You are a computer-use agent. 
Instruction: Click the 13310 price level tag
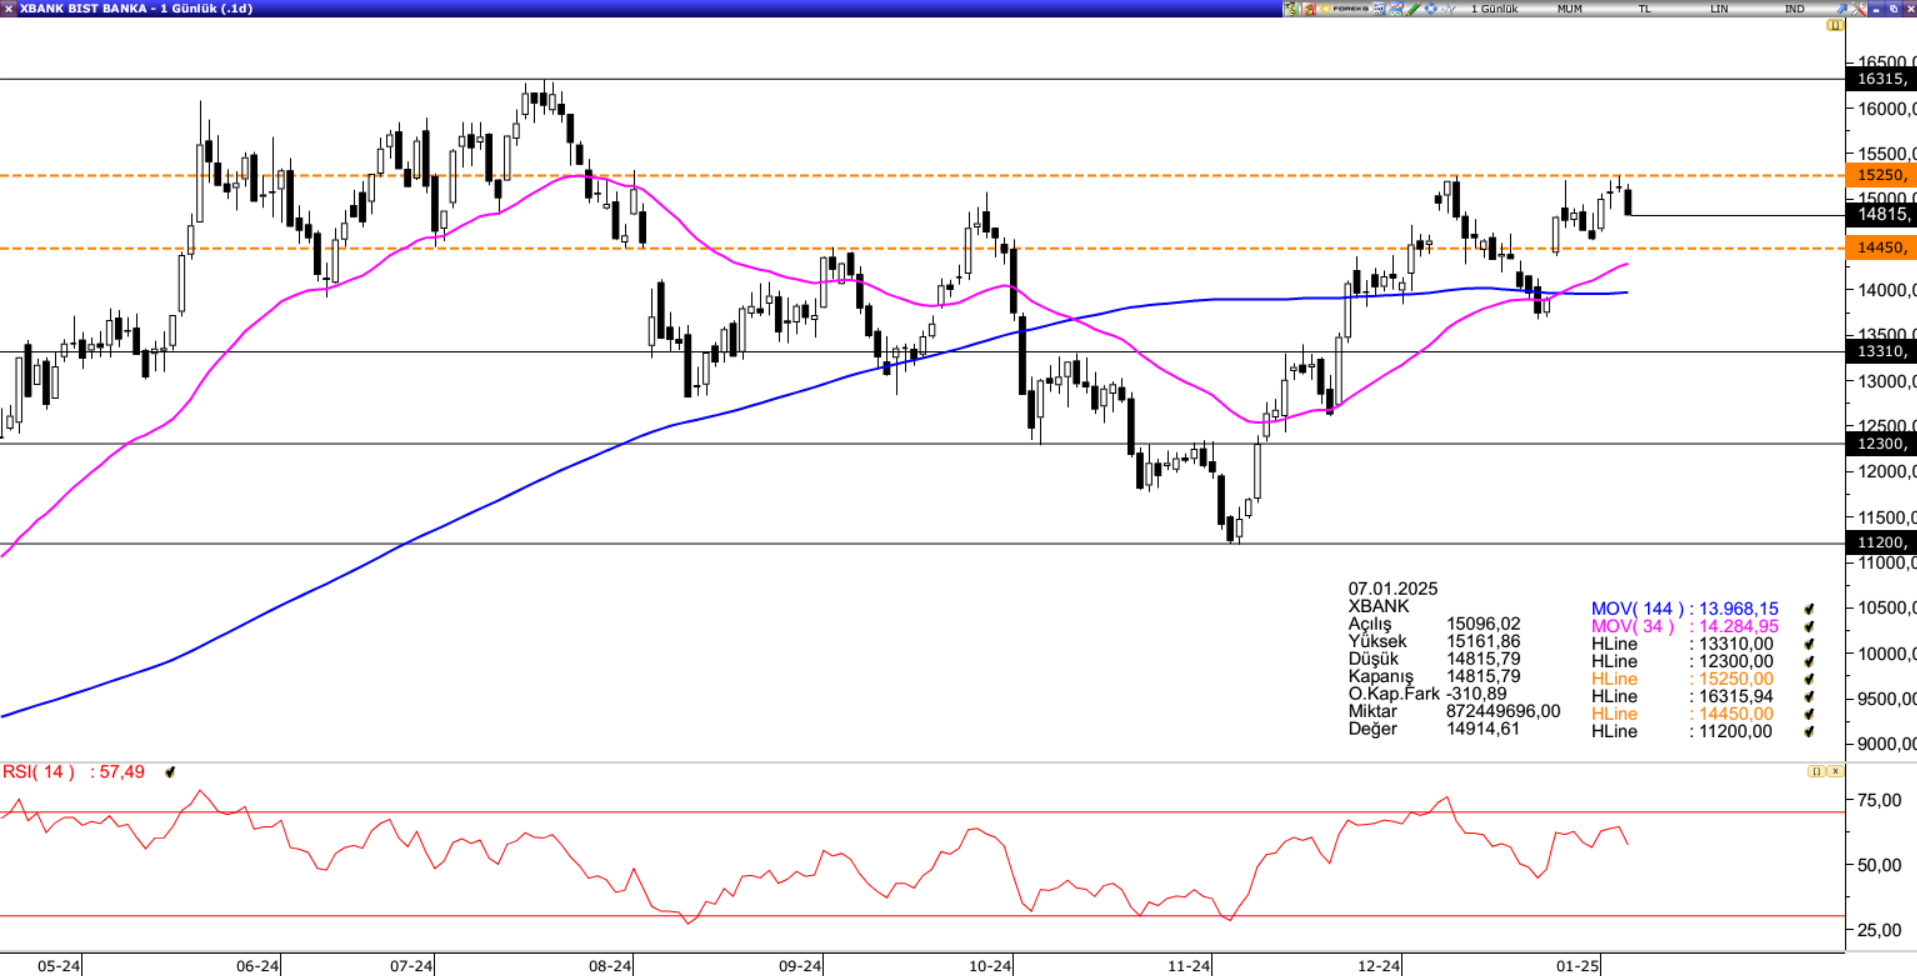coord(1881,351)
